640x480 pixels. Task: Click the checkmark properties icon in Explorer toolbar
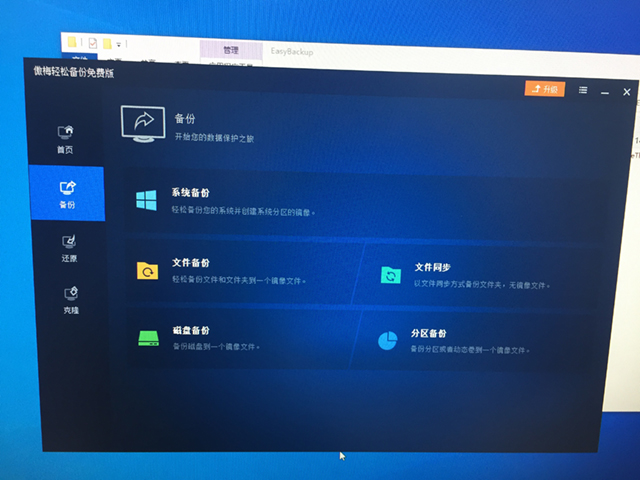[93, 43]
